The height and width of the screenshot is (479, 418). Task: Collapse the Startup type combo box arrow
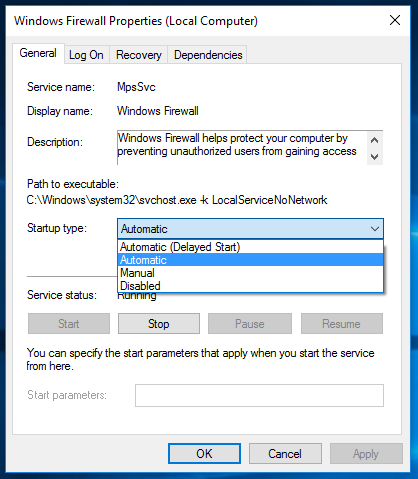click(x=375, y=229)
